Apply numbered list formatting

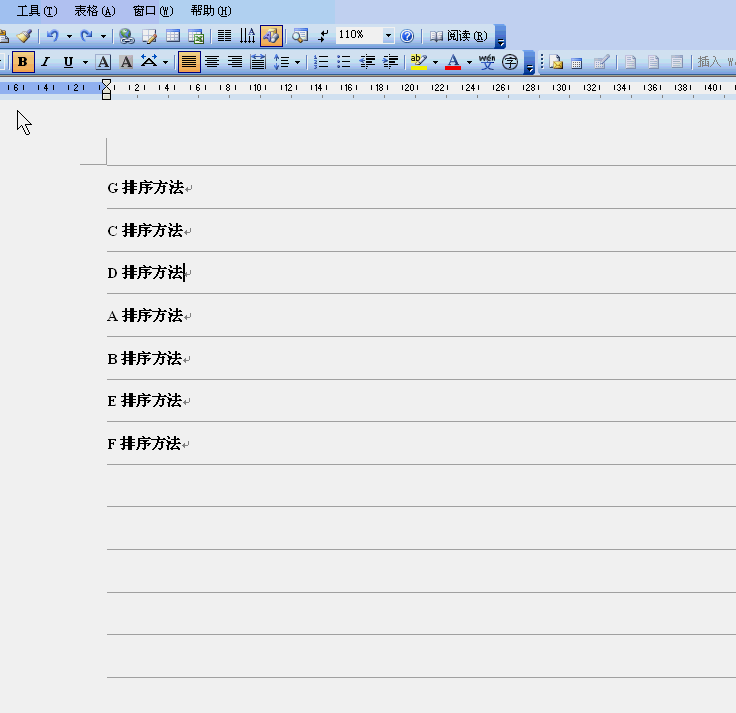pyautogui.click(x=321, y=62)
